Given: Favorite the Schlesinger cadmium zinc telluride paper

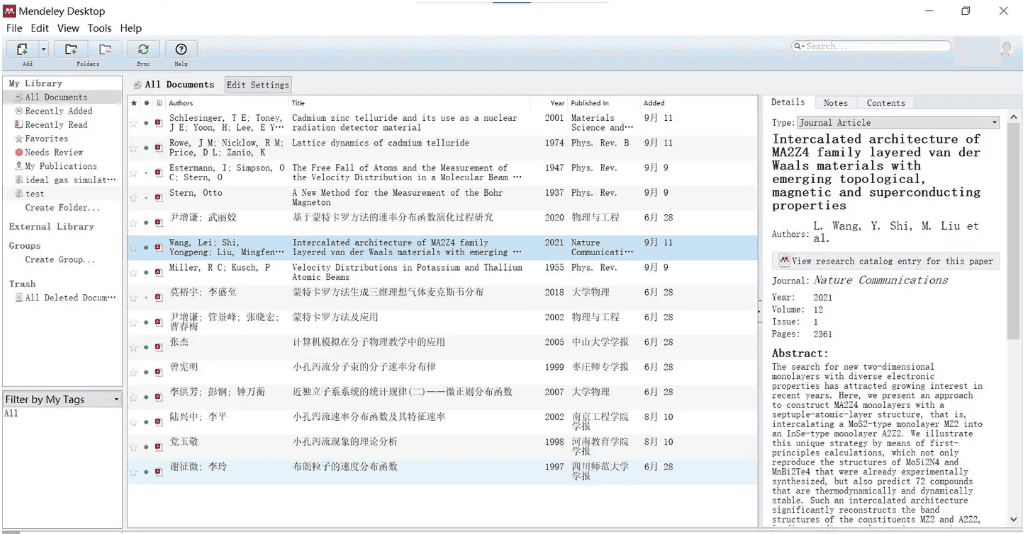Looking at the screenshot, I should 134,123.
